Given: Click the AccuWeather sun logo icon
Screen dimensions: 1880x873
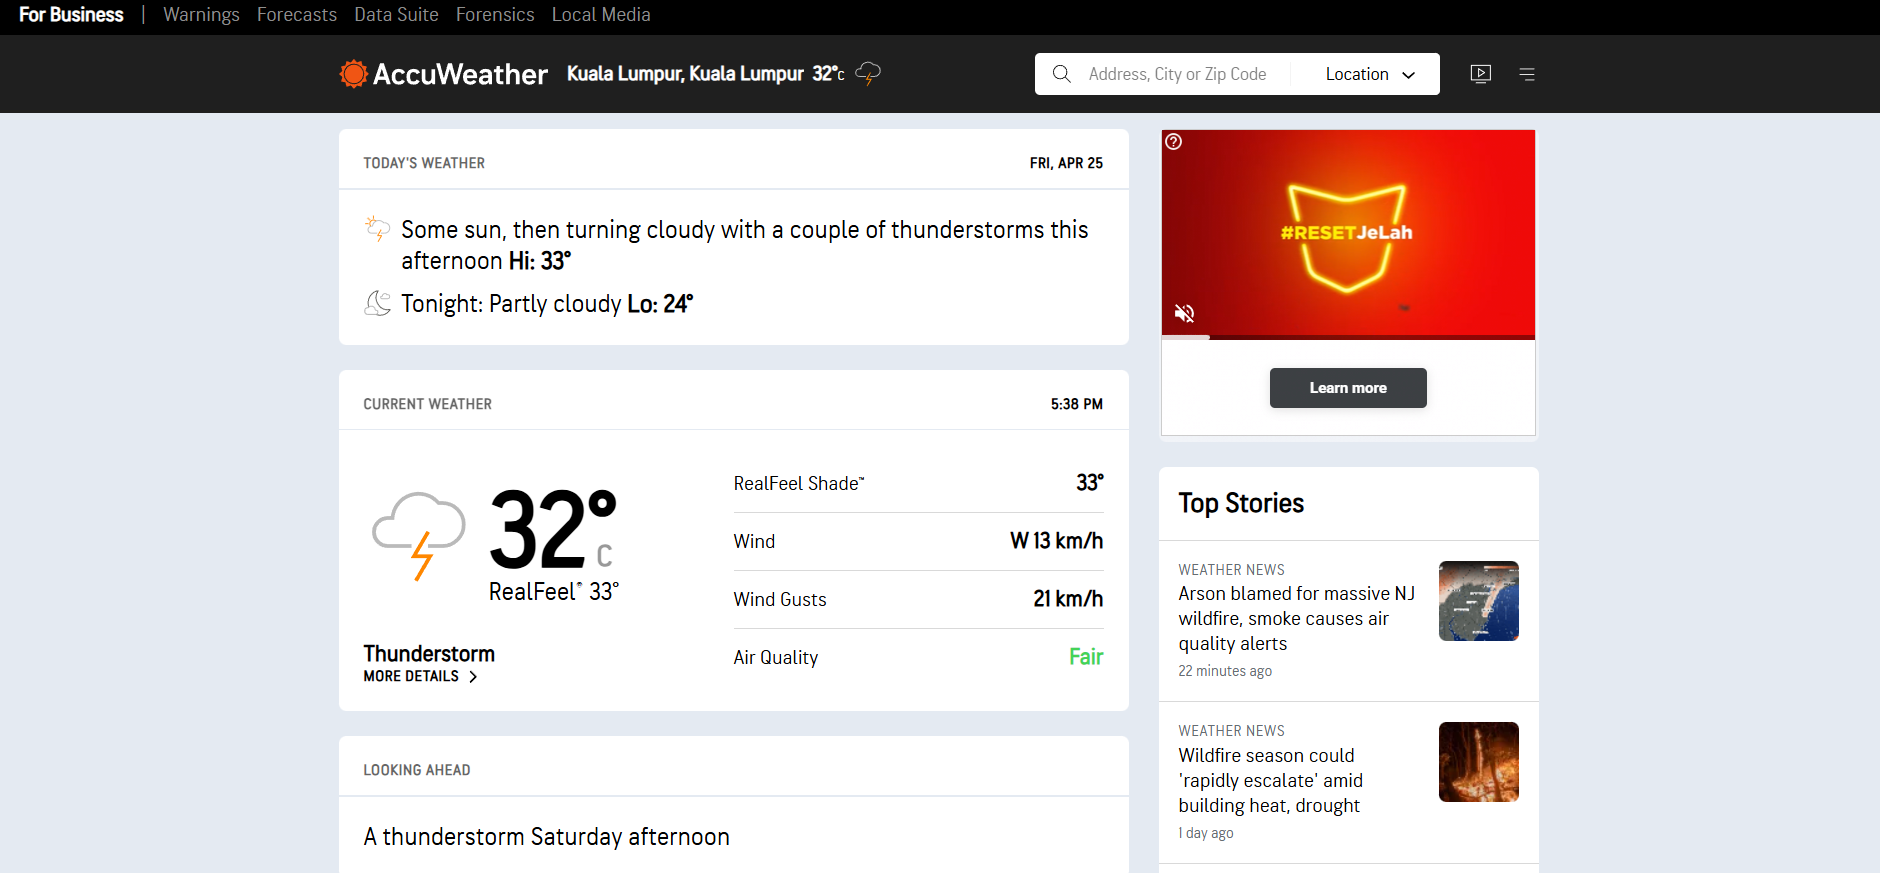Looking at the screenshot, I should pos(353,74).
